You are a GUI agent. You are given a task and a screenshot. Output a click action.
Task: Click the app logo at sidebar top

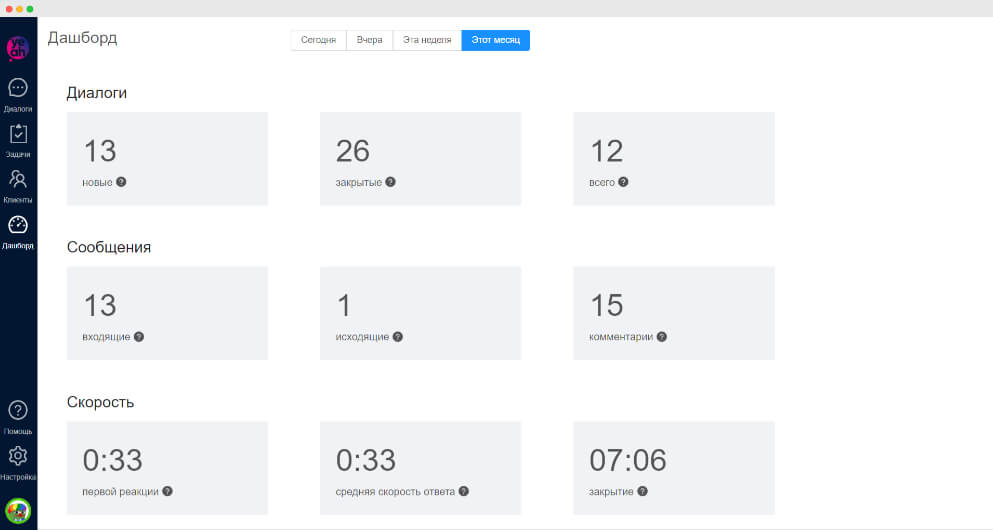(18, 47)
